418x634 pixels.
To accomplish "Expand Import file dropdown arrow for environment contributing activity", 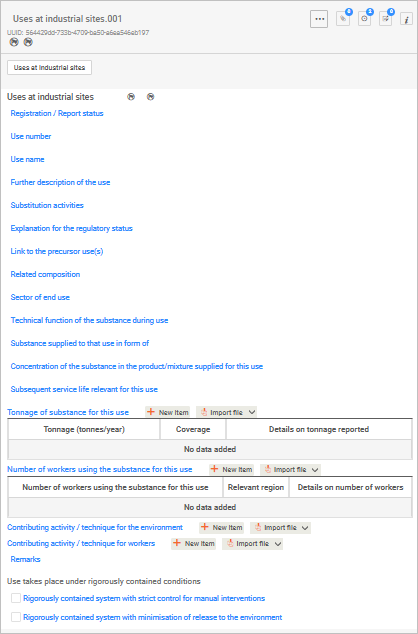I will [x=306, y=528].
